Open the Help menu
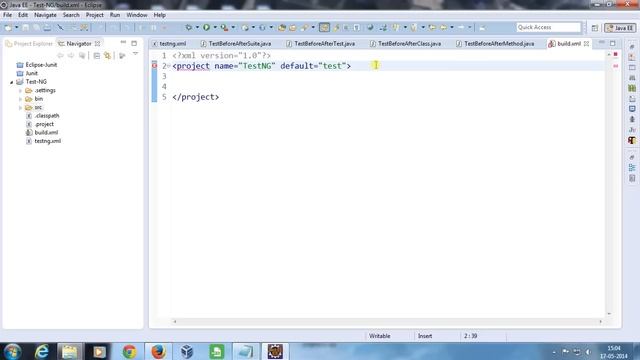Viewport: 640px width, 360px height. coord(160,15)
